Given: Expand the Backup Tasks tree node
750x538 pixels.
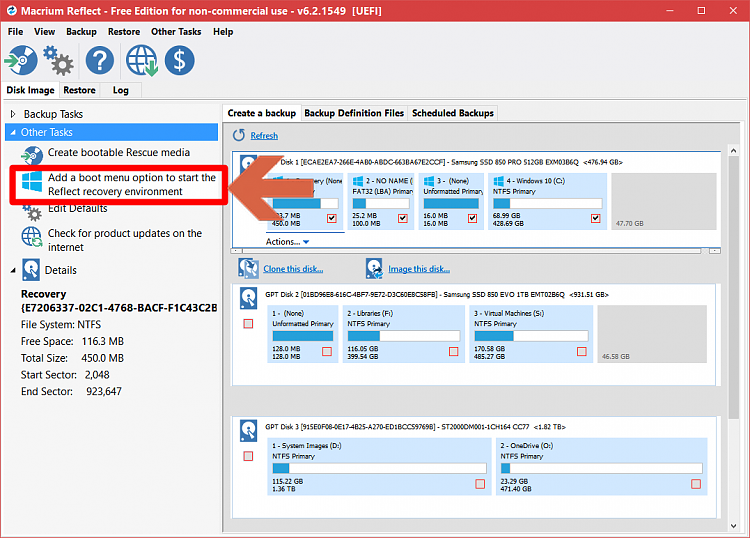Looking at the screenshot, I should pos(13,114).
